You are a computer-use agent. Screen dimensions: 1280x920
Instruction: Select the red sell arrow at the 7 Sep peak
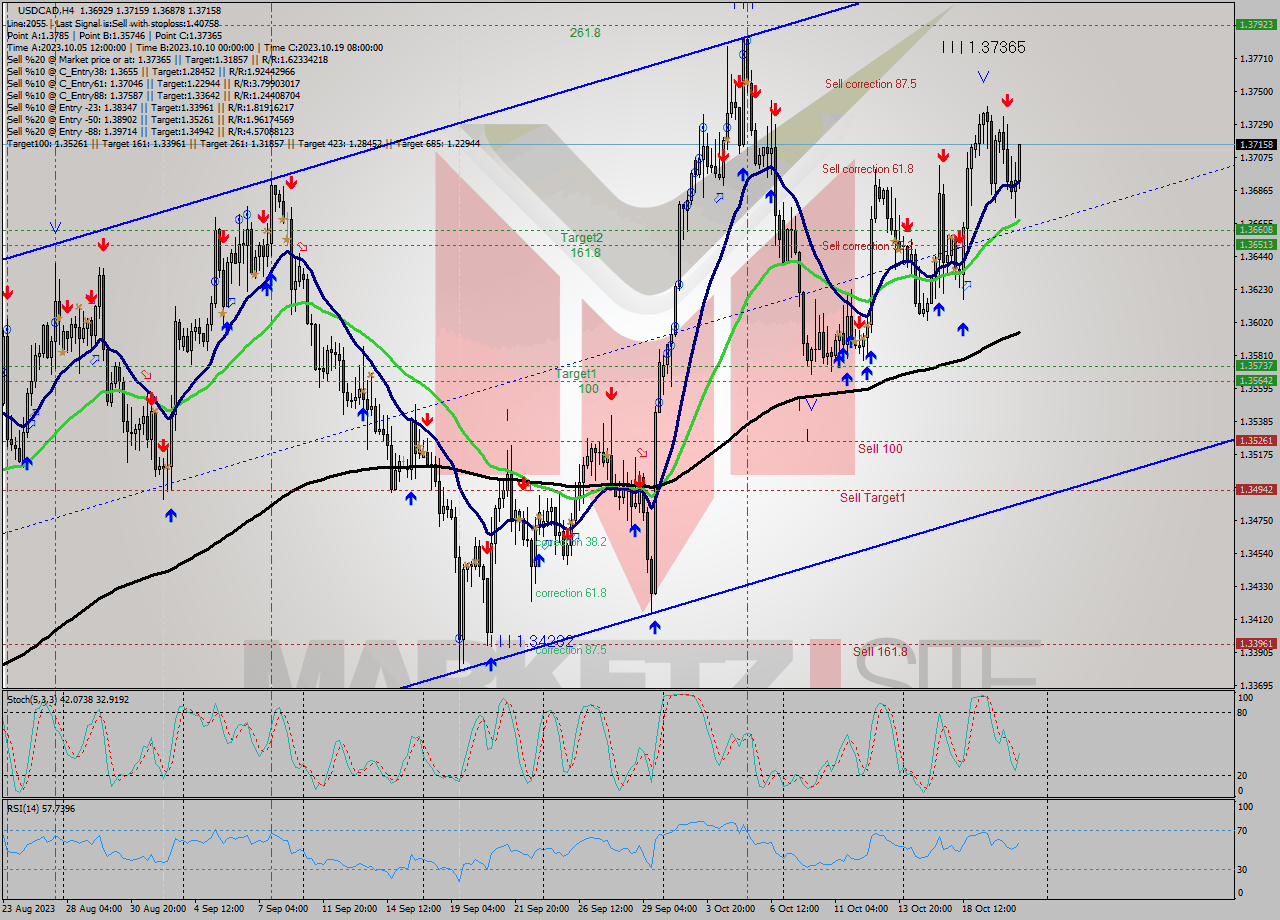tap(291, 182)
